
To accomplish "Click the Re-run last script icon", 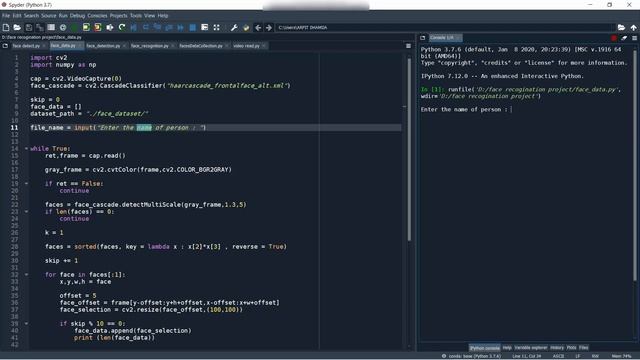I will pos(122,27).
